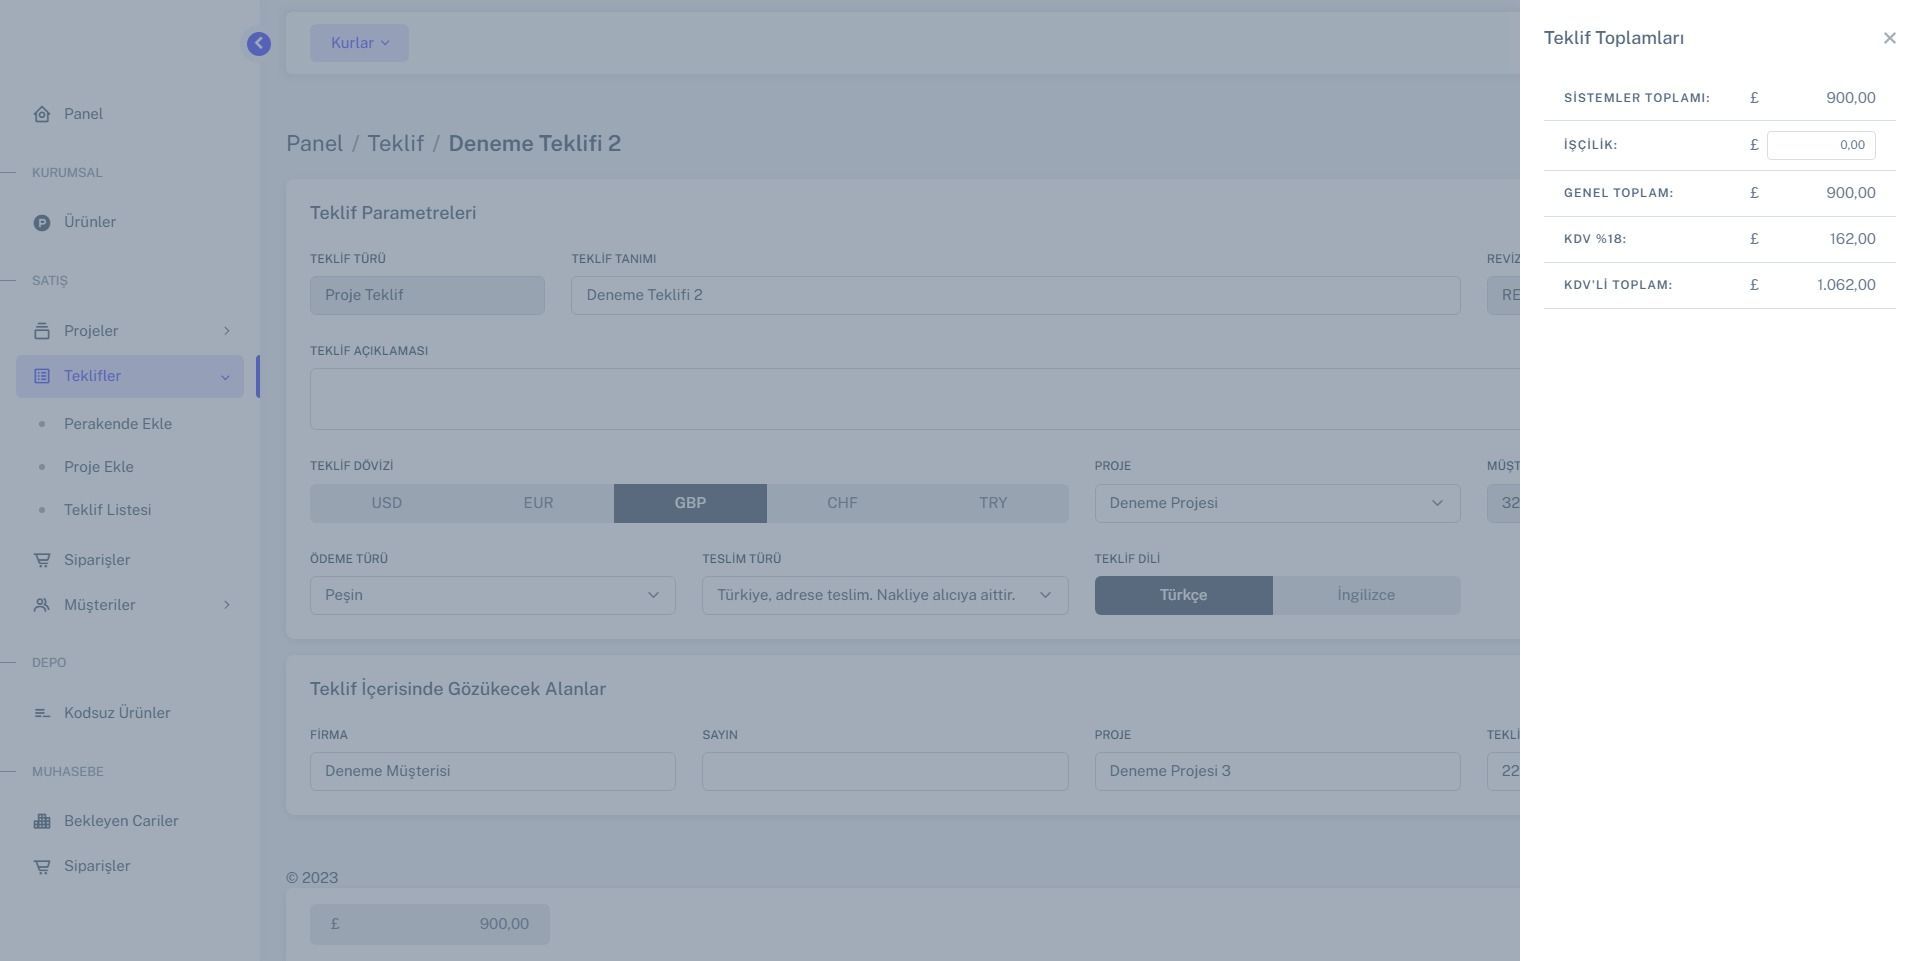Open the Ödeme Türü dropdown
1920x961 pixels.
[x=492, y=596]
